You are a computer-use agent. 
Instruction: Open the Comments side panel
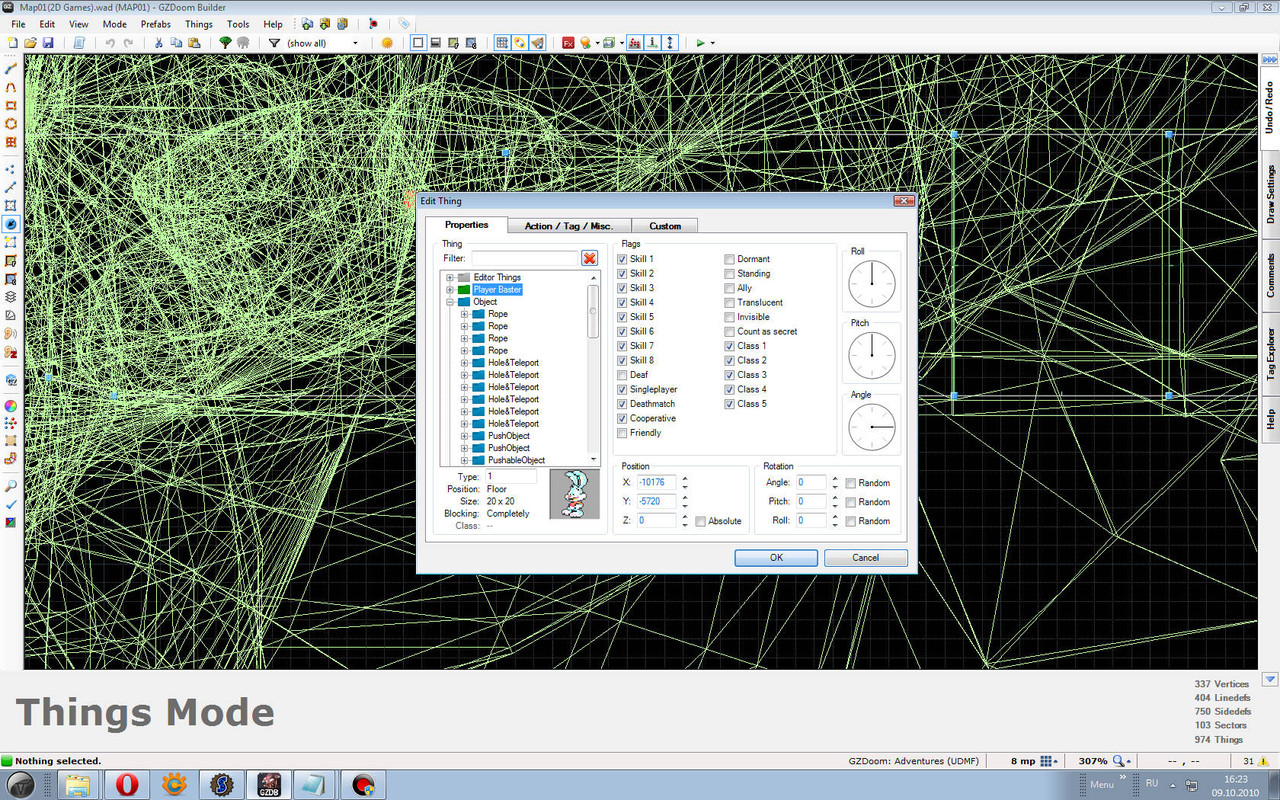[1270, 276]
